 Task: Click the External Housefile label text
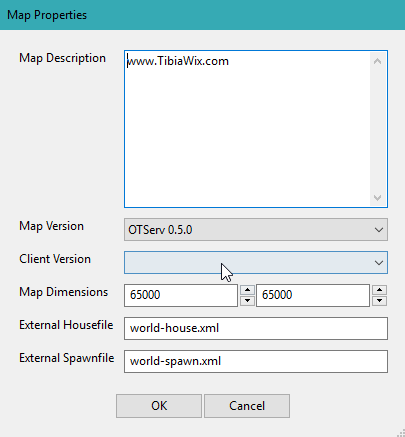[x=66, y=325]
